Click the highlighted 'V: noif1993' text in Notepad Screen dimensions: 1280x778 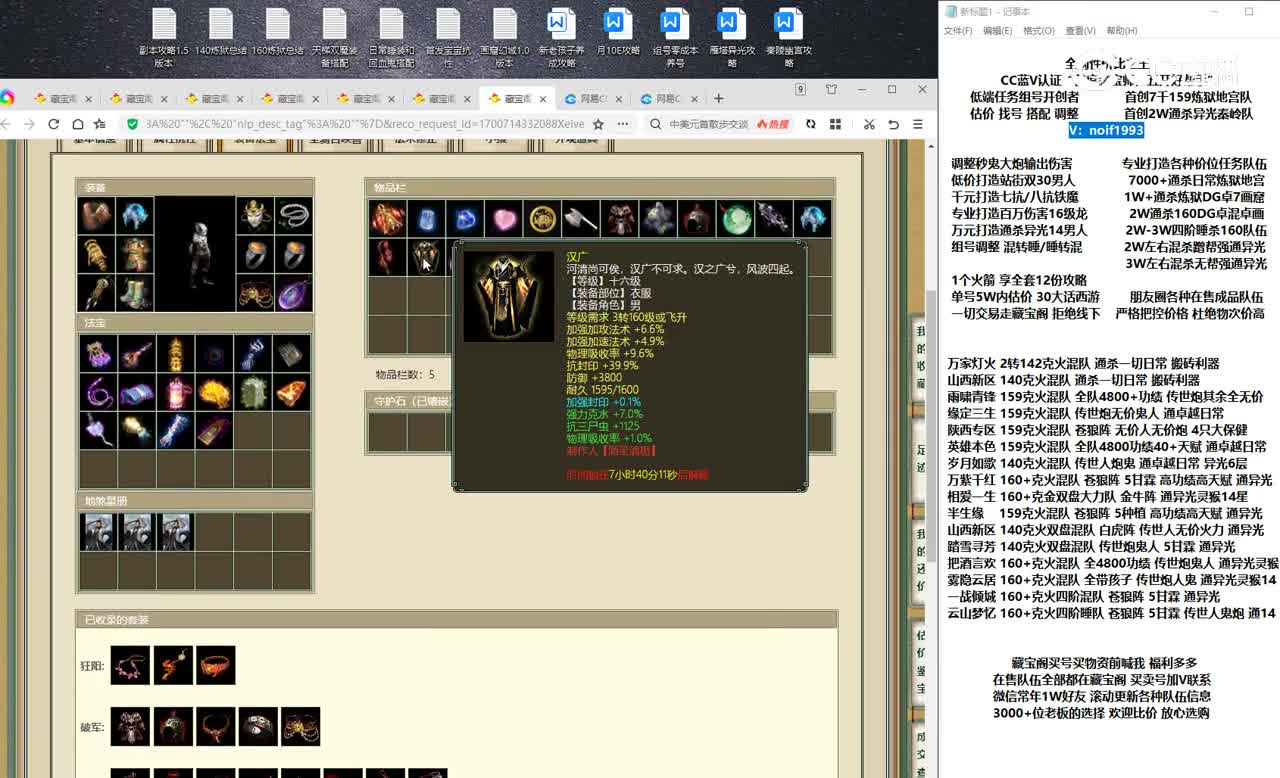(1105, 130)
